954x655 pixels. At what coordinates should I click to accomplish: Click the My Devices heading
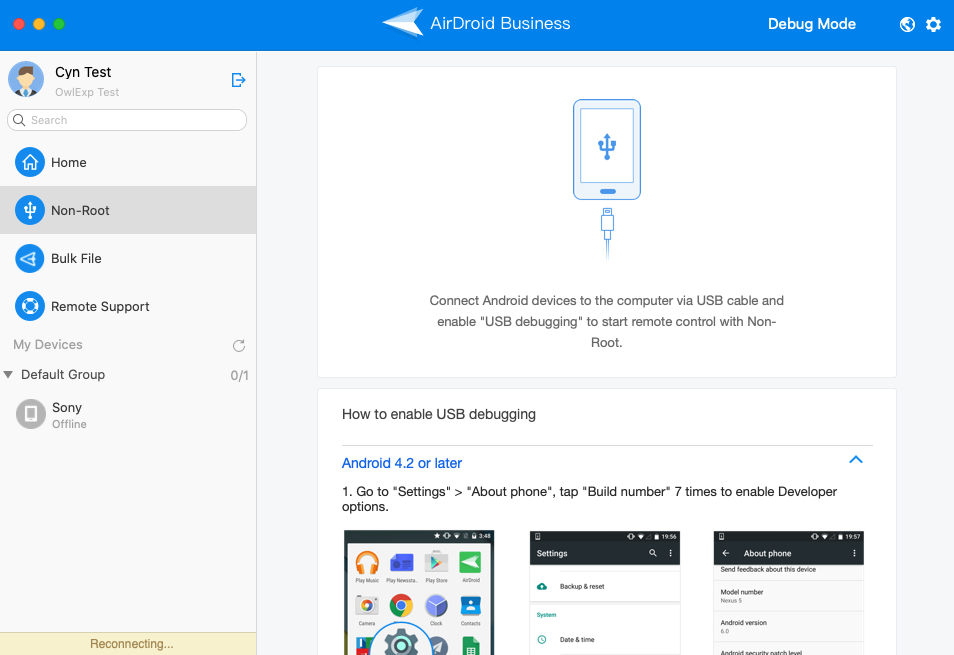point(48,345)
